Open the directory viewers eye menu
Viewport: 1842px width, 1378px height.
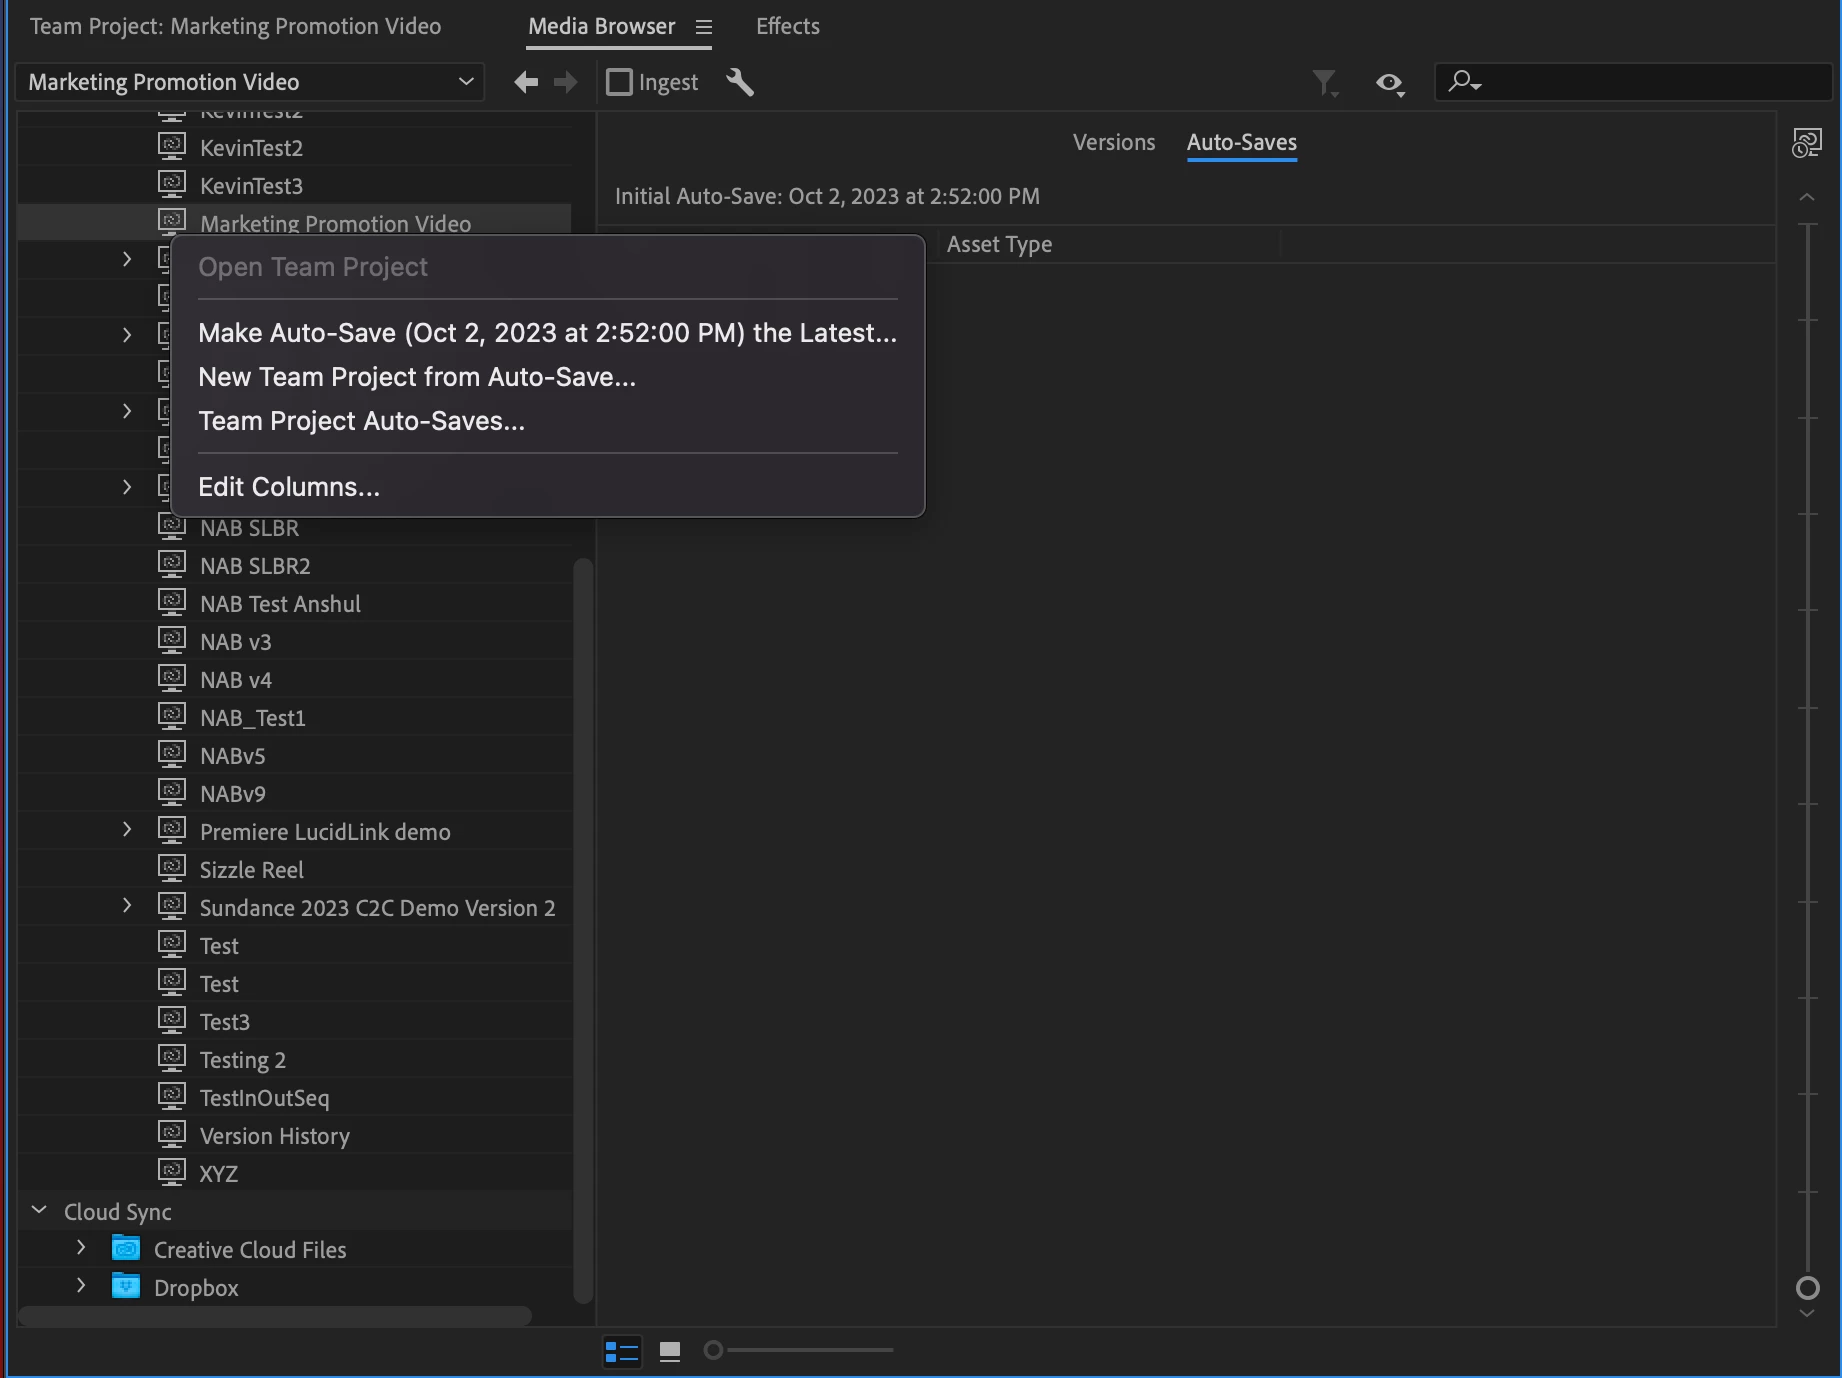pos(1390,84)
